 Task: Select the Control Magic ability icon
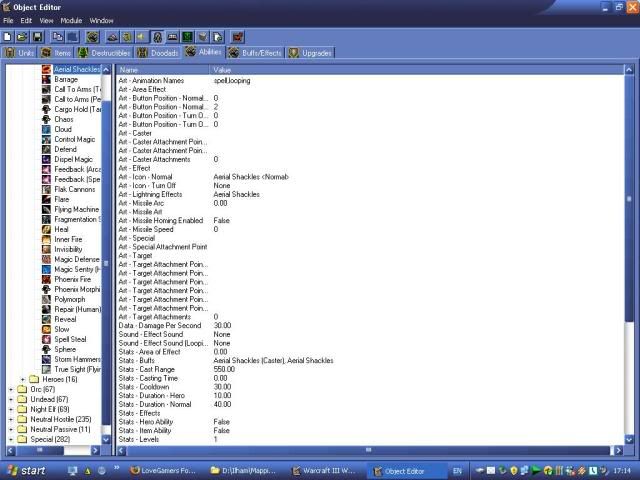click(x=47, y=139)
